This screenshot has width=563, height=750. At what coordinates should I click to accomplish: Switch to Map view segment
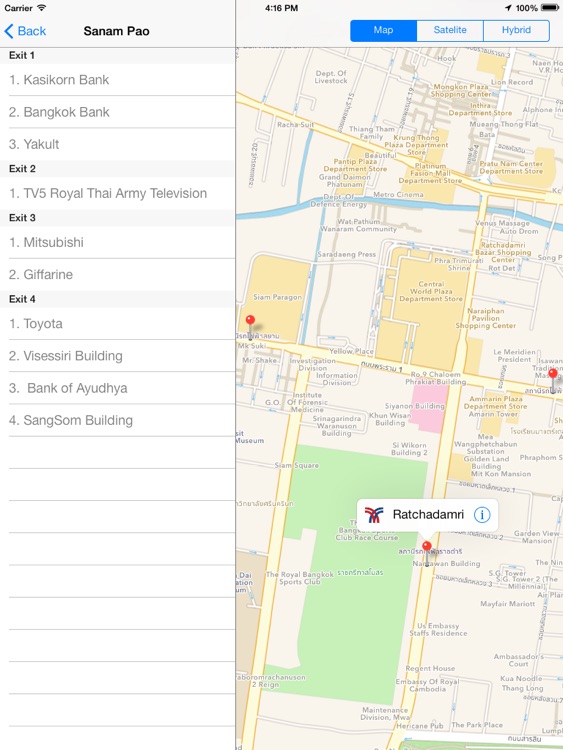coord(384,30)
